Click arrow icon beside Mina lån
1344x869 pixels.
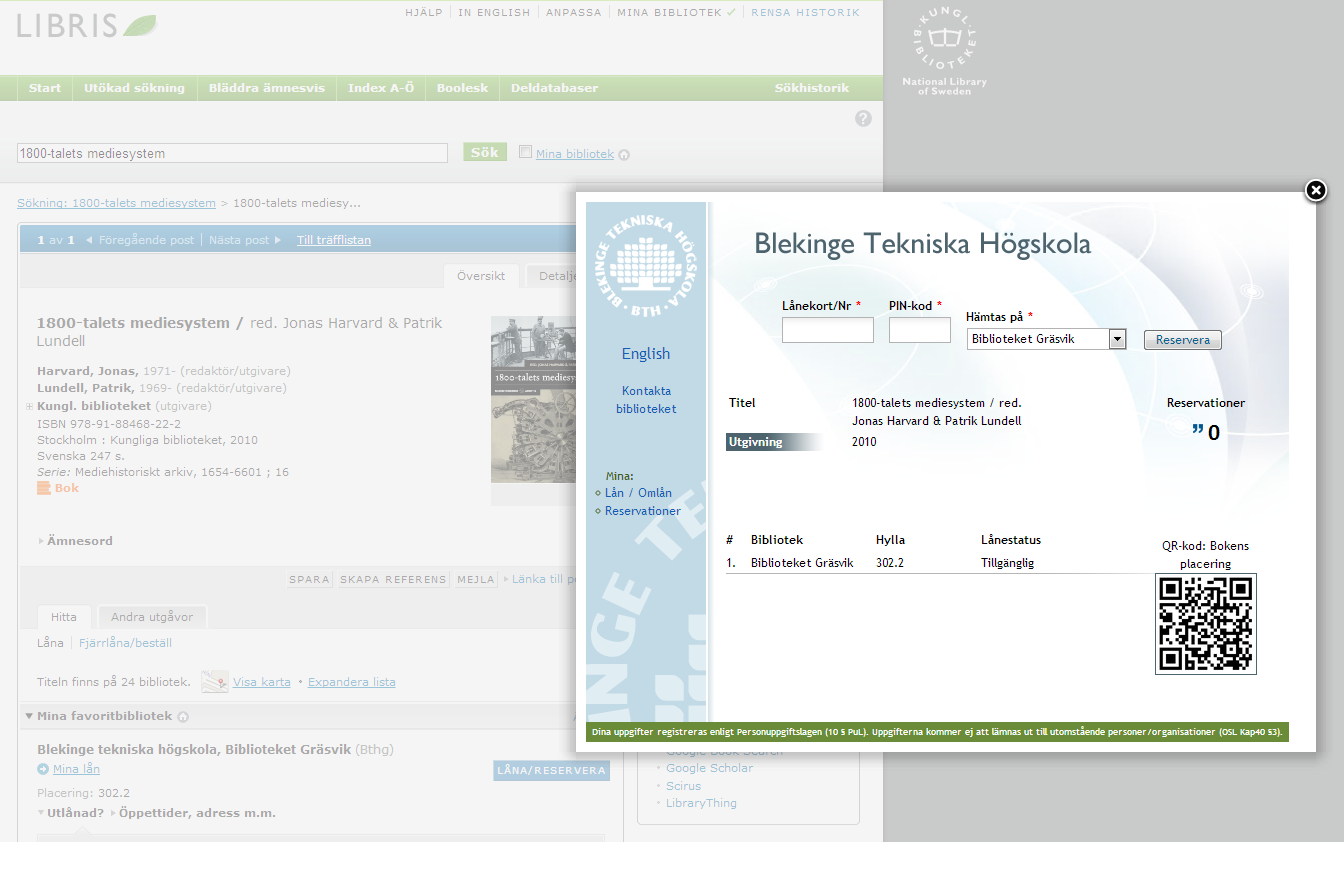tap(43, 769)
